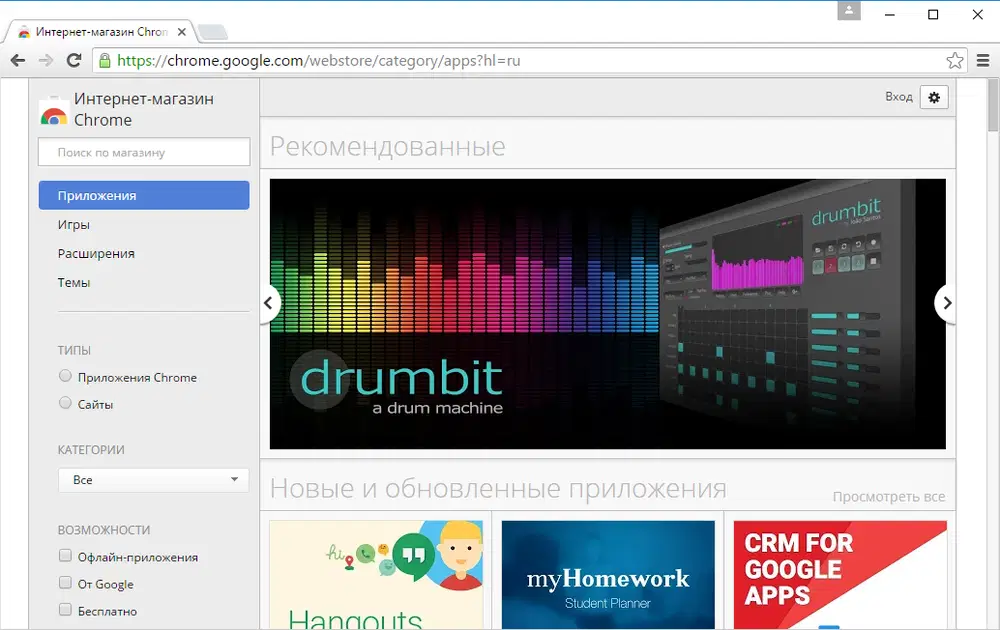Open settings via the gear icon
Screen dimensions: 1000x630
tap(934, 97)
